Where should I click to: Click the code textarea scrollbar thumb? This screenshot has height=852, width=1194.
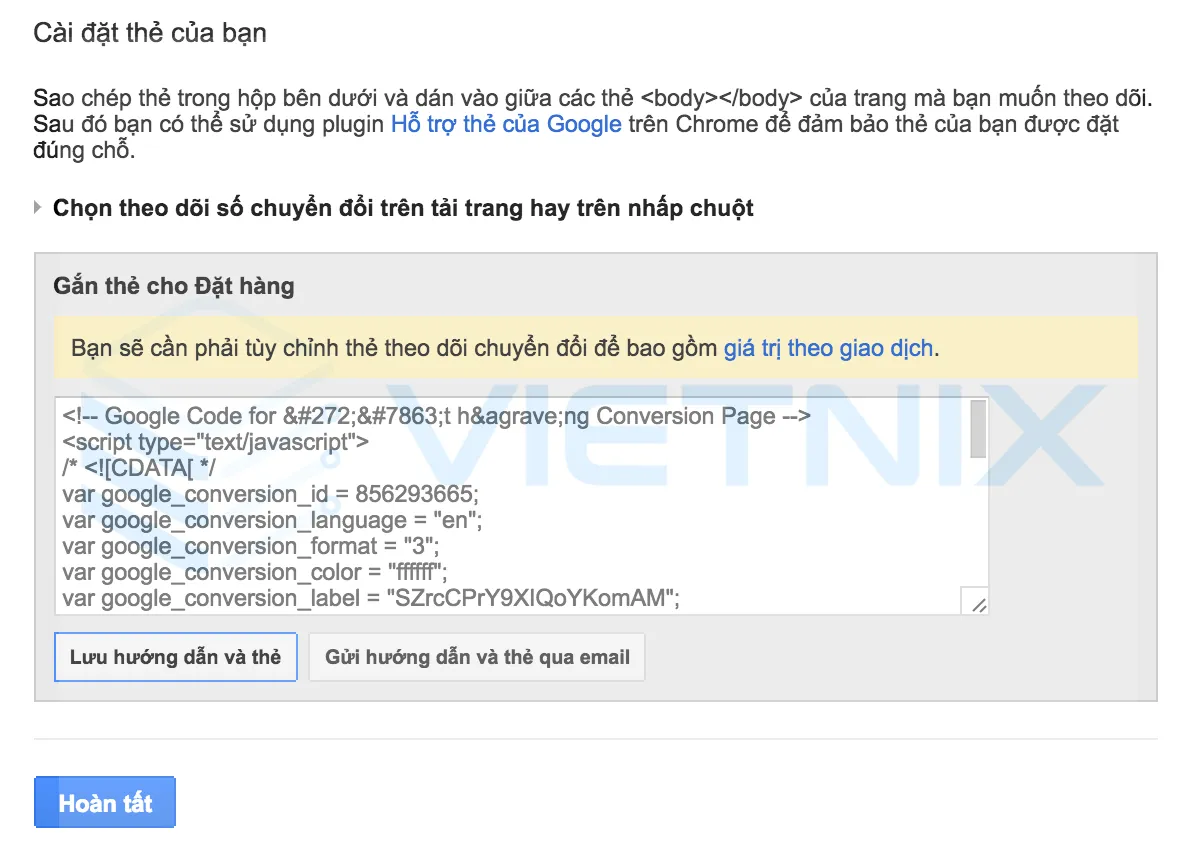coord(979,429)
